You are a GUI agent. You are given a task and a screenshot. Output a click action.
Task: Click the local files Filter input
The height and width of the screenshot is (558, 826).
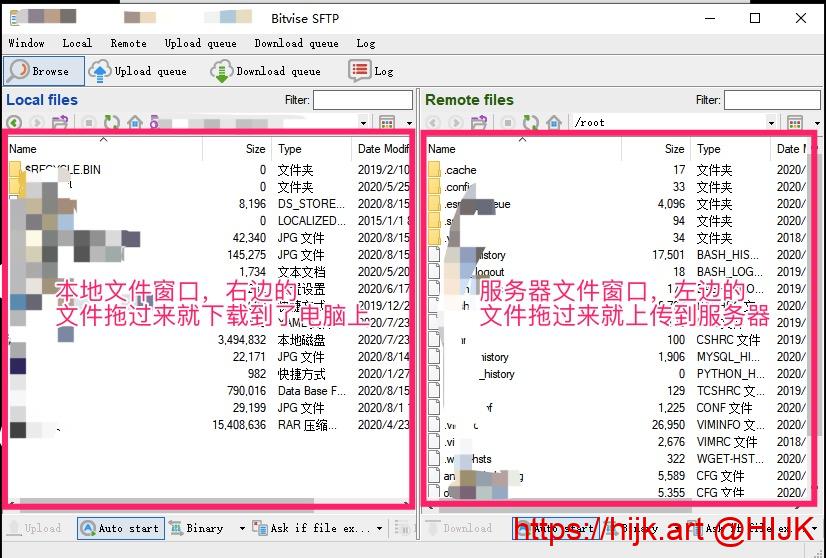pyautogui.click(x=362, y=100)
